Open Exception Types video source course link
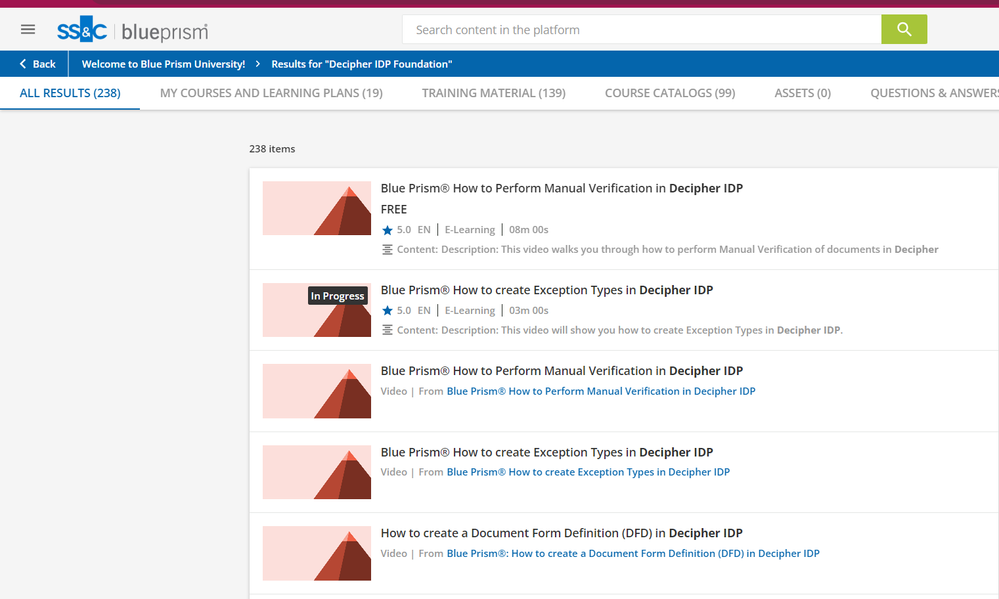Viewport: 999px width, 599px height. point(588,472)
